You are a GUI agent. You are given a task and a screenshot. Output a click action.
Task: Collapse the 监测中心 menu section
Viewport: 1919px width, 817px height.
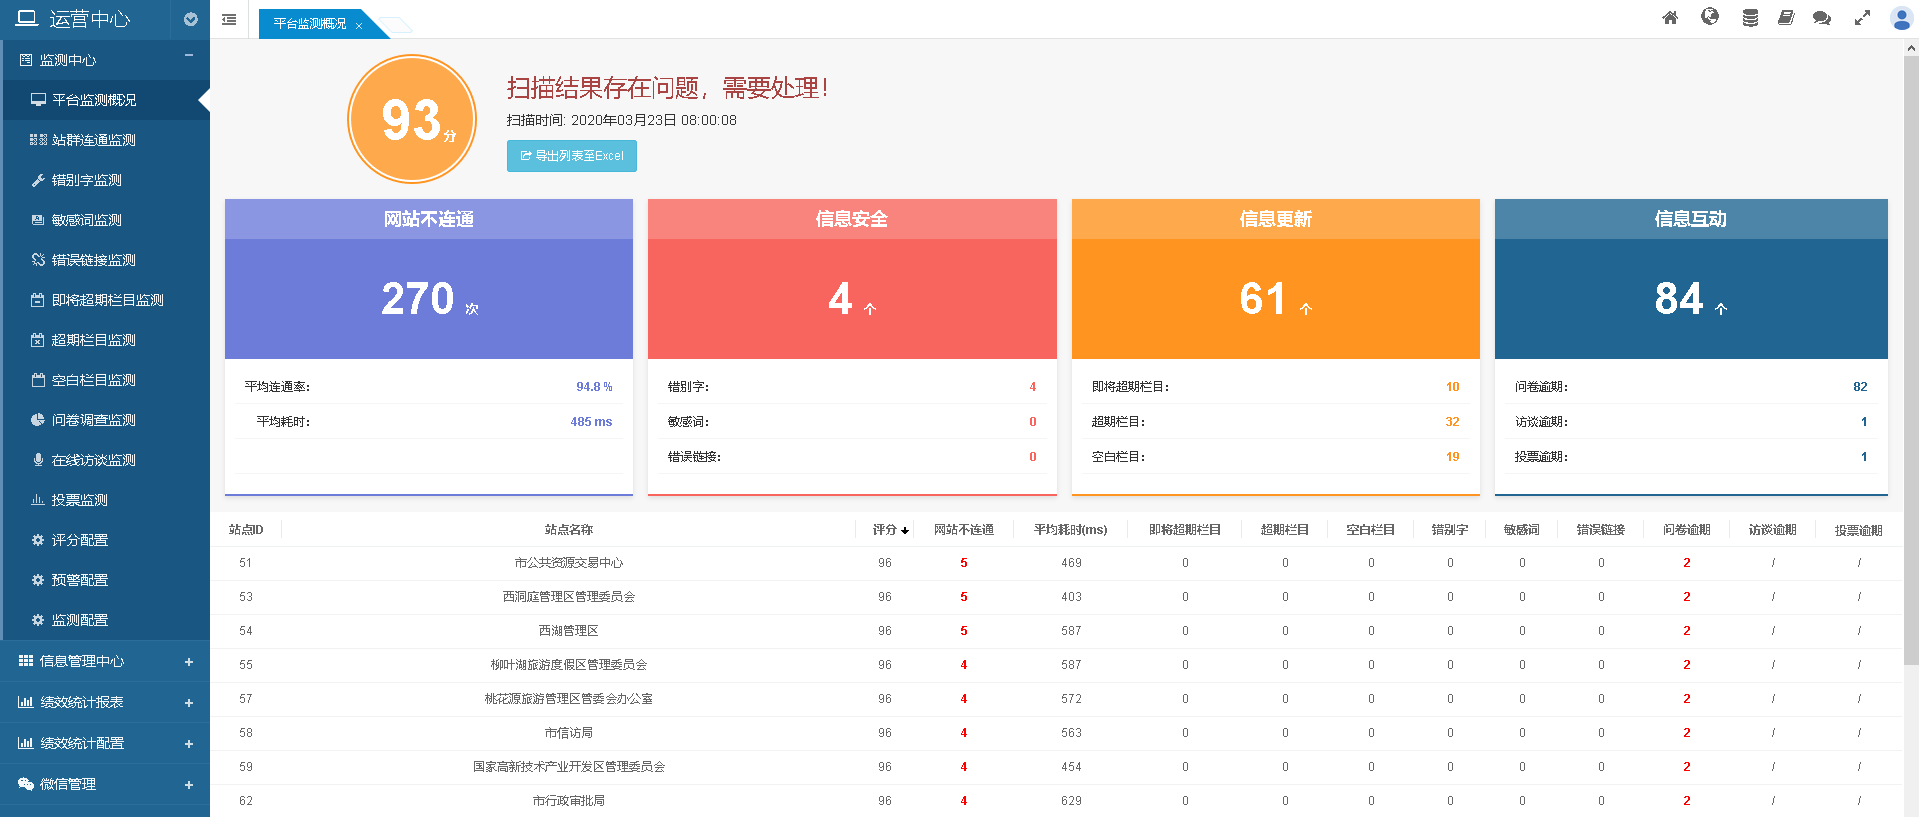coord(188,56)
